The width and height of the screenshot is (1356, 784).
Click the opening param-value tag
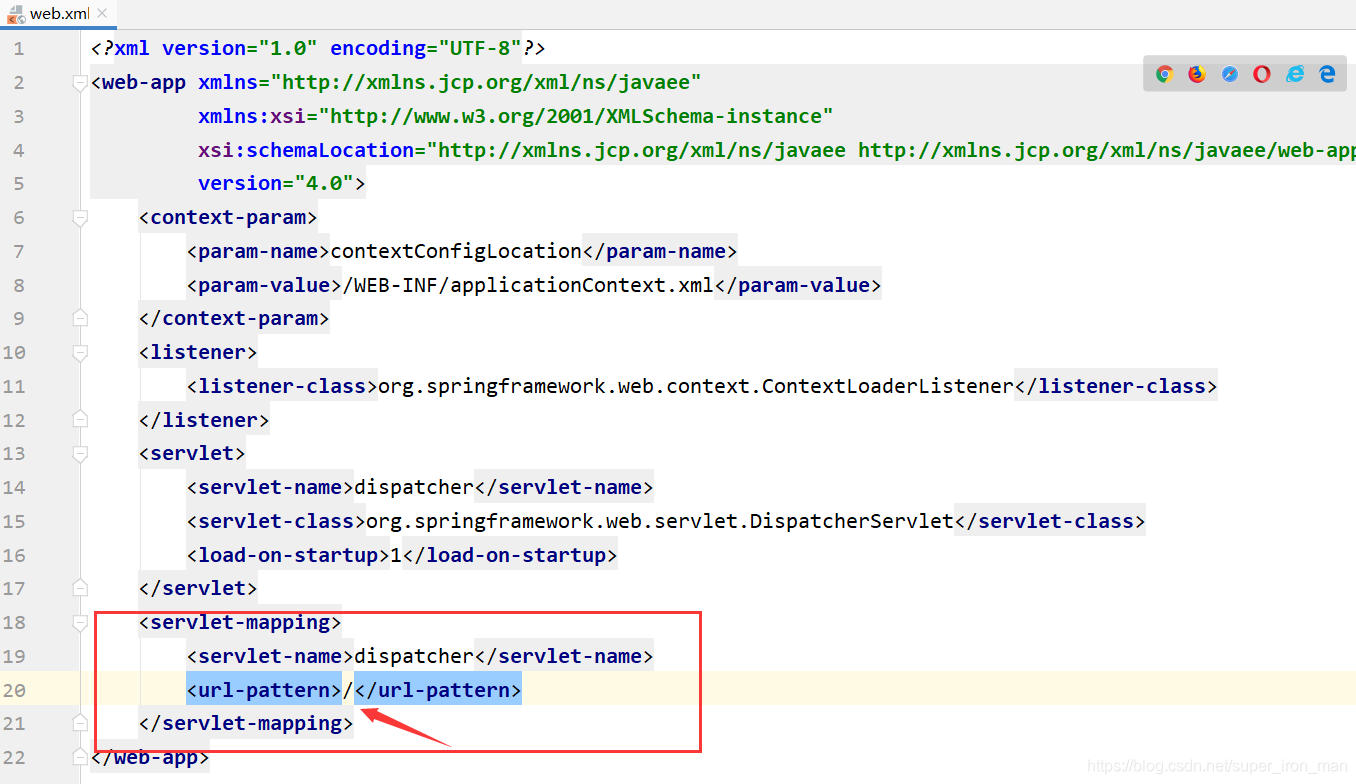tap(264, 285)
